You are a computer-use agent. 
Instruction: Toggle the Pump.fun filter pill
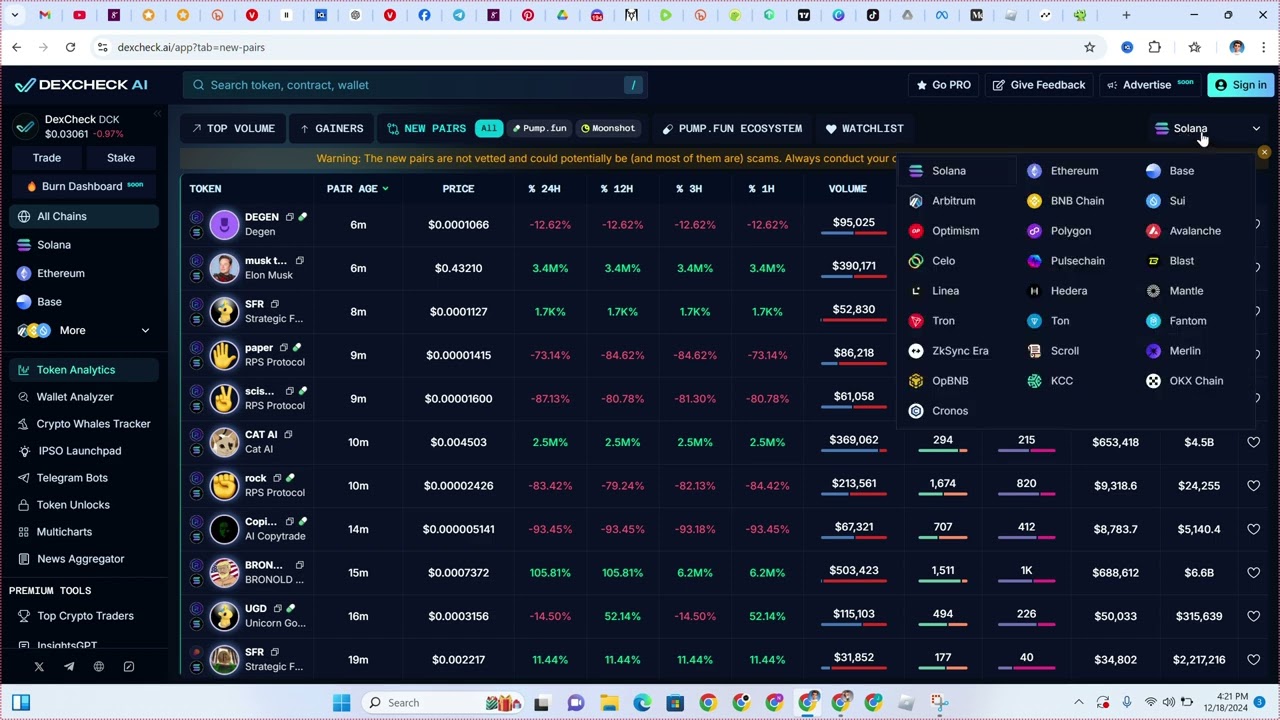point(540,128)
